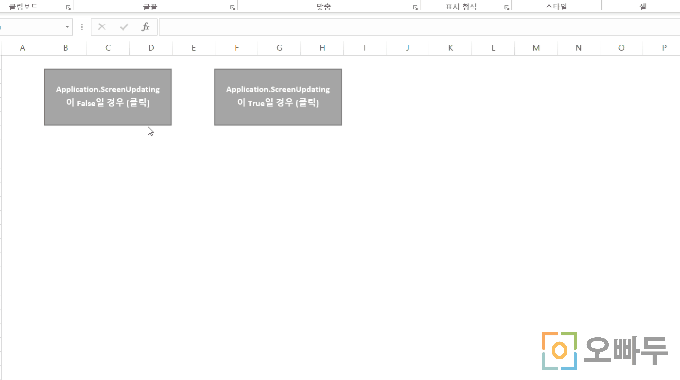Viewport: 680px width, 380px height.
Task: Select column G header
Action: pyautogui.click(x=279, y=48)
